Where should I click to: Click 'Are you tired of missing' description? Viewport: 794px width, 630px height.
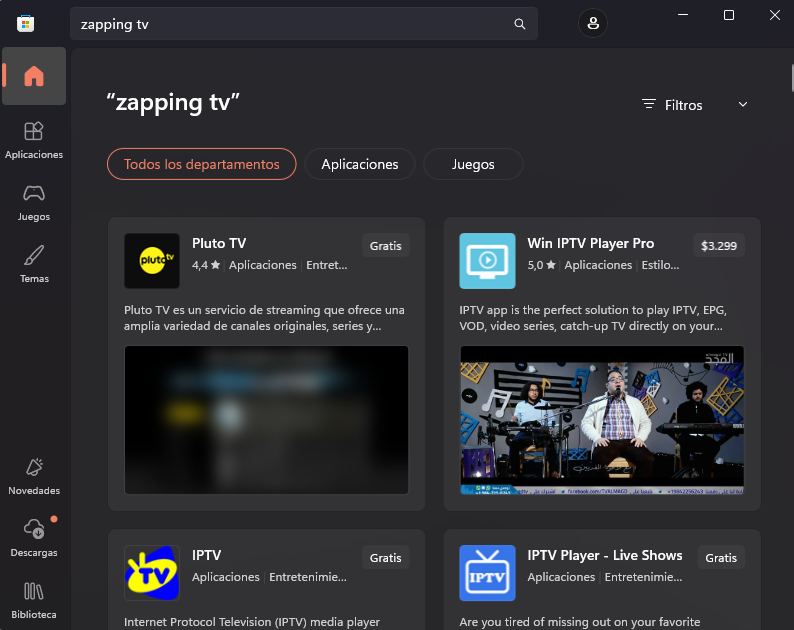pos(580,622)
